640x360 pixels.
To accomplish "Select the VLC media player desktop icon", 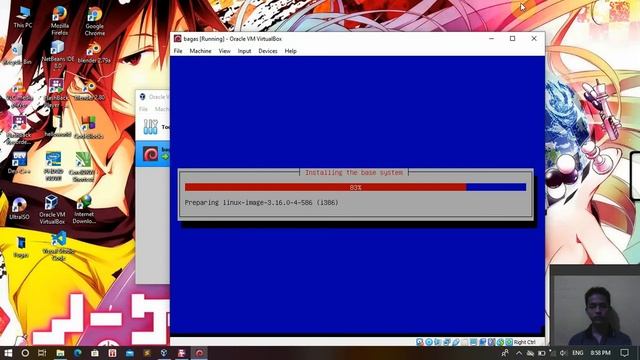I will [x=19, y=93].
